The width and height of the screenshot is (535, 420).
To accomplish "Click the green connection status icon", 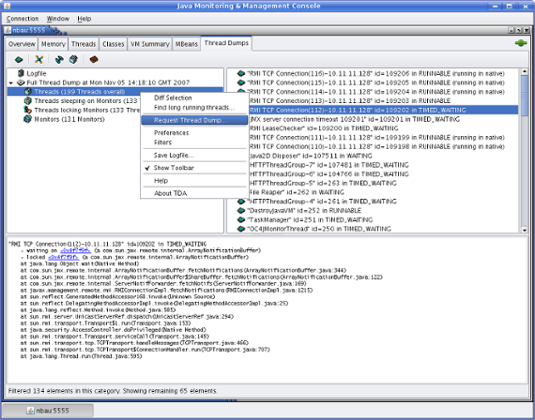I will pyautogui.click(x=521, y=43).
